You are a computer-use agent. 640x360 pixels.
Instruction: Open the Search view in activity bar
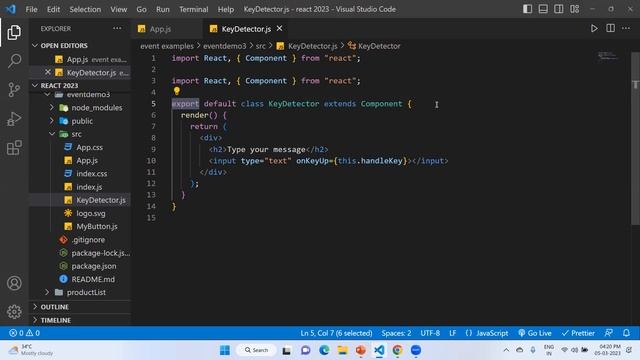coord(14,61)
